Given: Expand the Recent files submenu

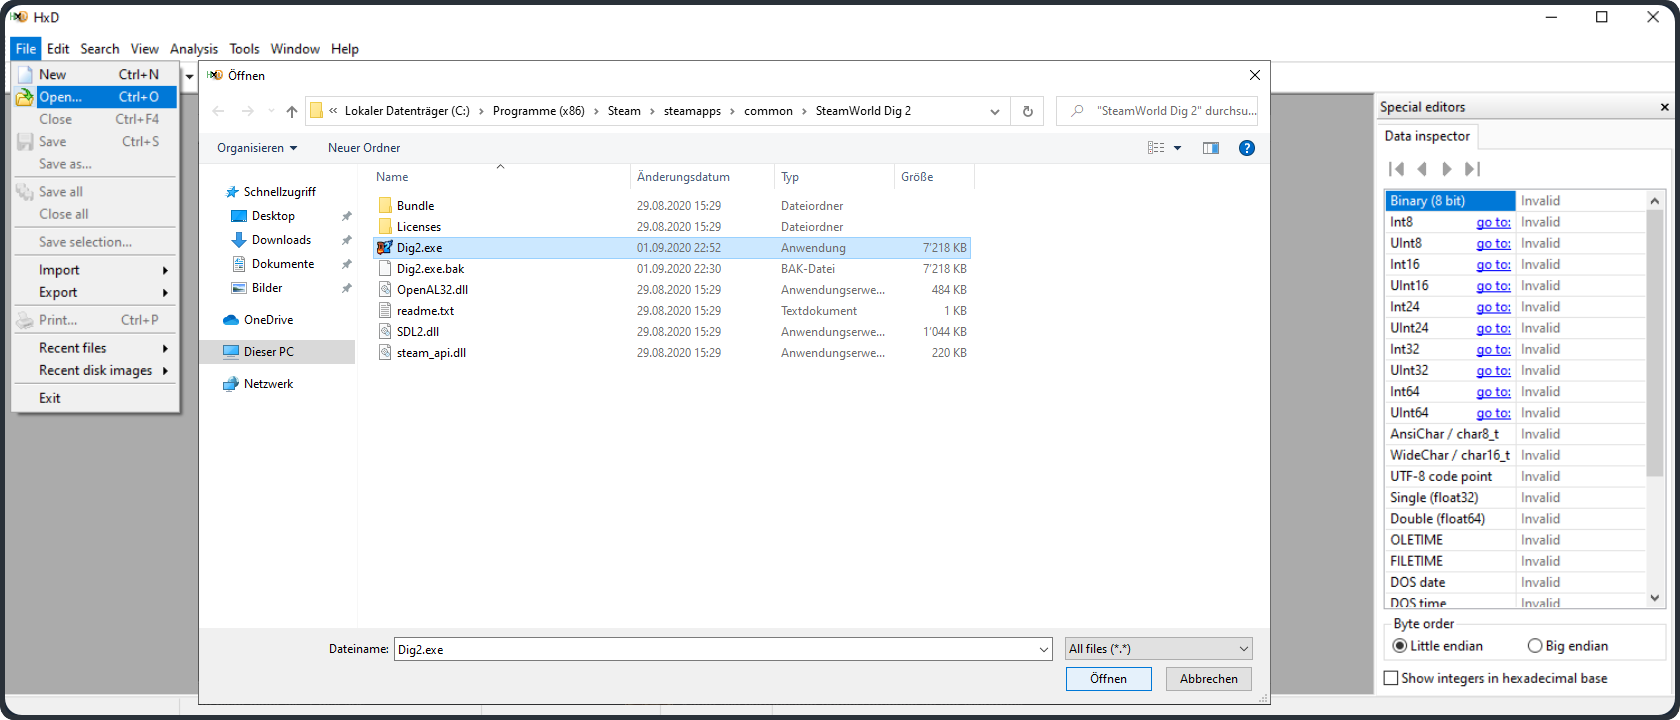Looking at the screenshot, I should [x=95, y=348].
